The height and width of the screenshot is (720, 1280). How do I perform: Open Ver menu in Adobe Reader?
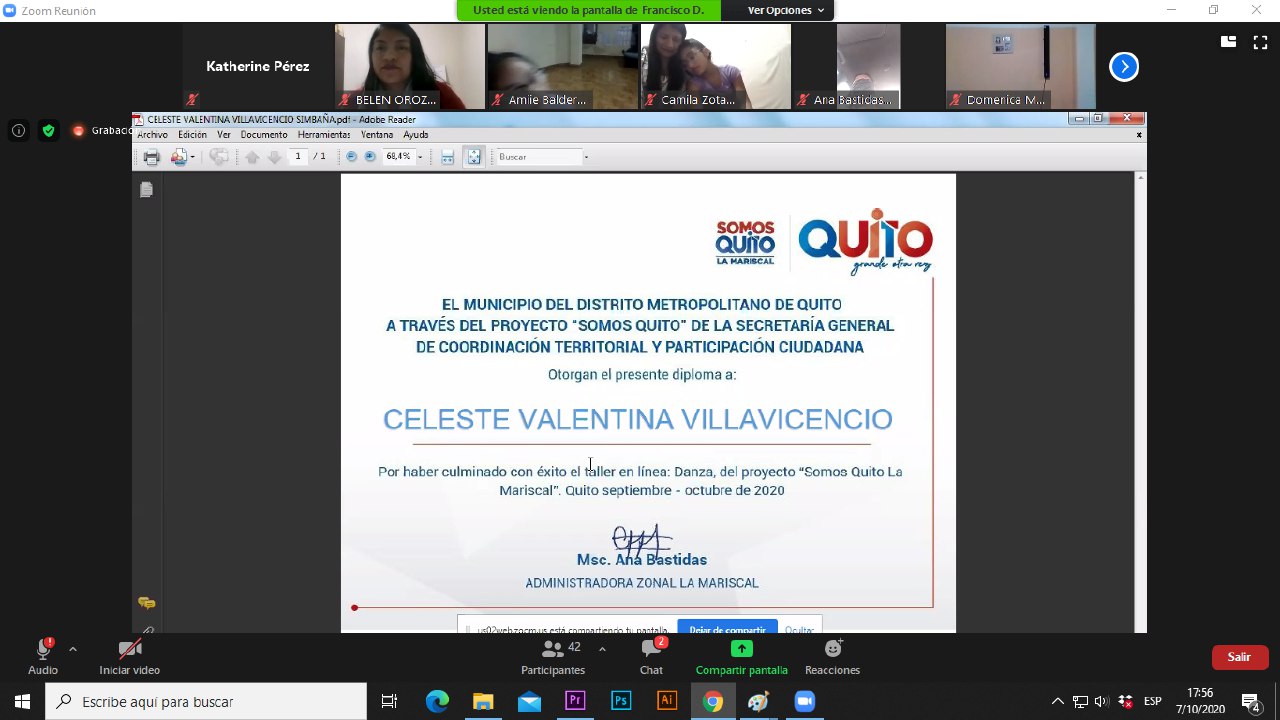tap(224, 135)
